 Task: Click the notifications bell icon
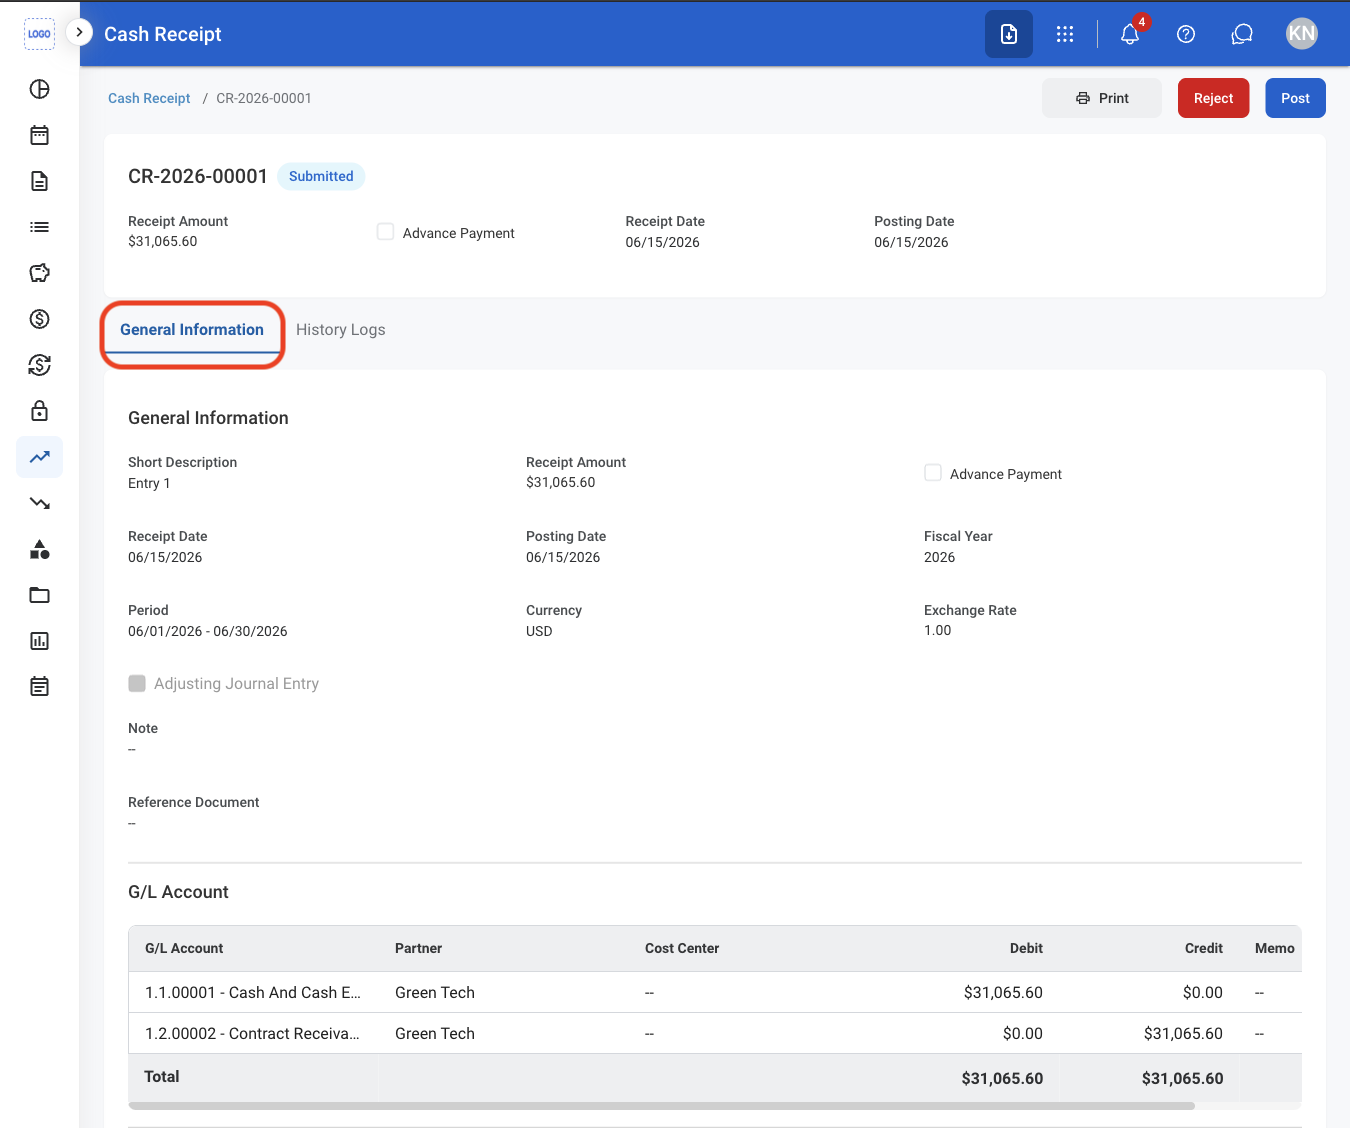[x=1130, y=34]
